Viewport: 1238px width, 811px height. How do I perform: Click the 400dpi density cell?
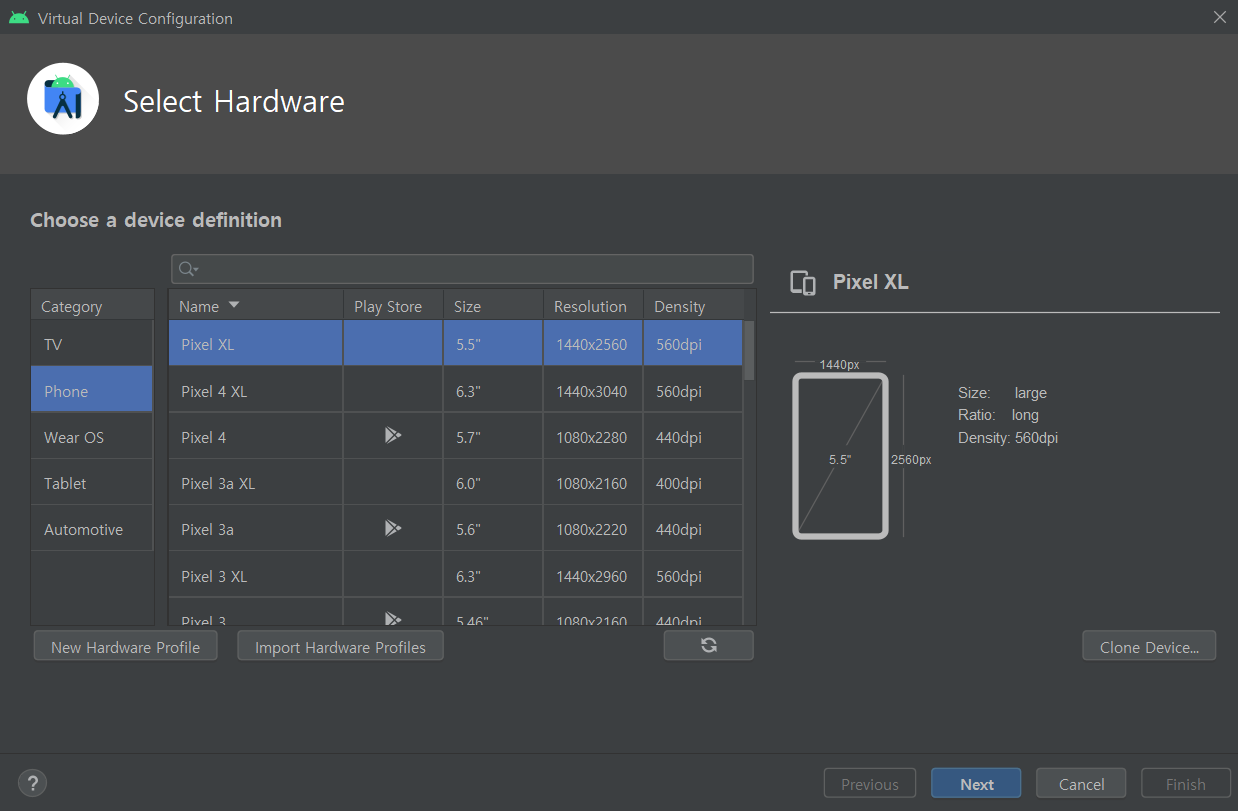[693, 483]
